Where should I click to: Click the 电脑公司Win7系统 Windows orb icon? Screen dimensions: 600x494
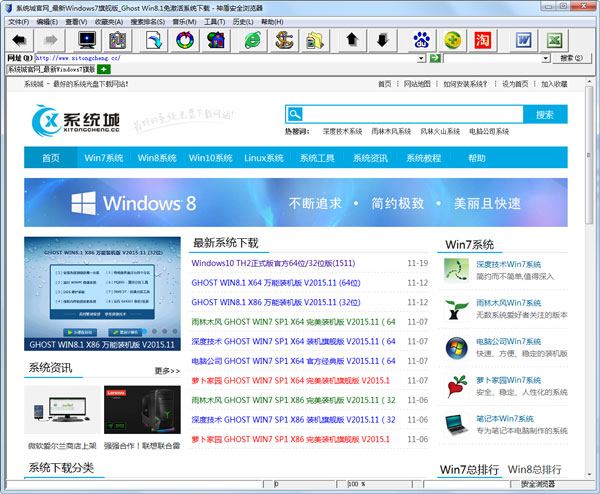(x=456, y=348)
